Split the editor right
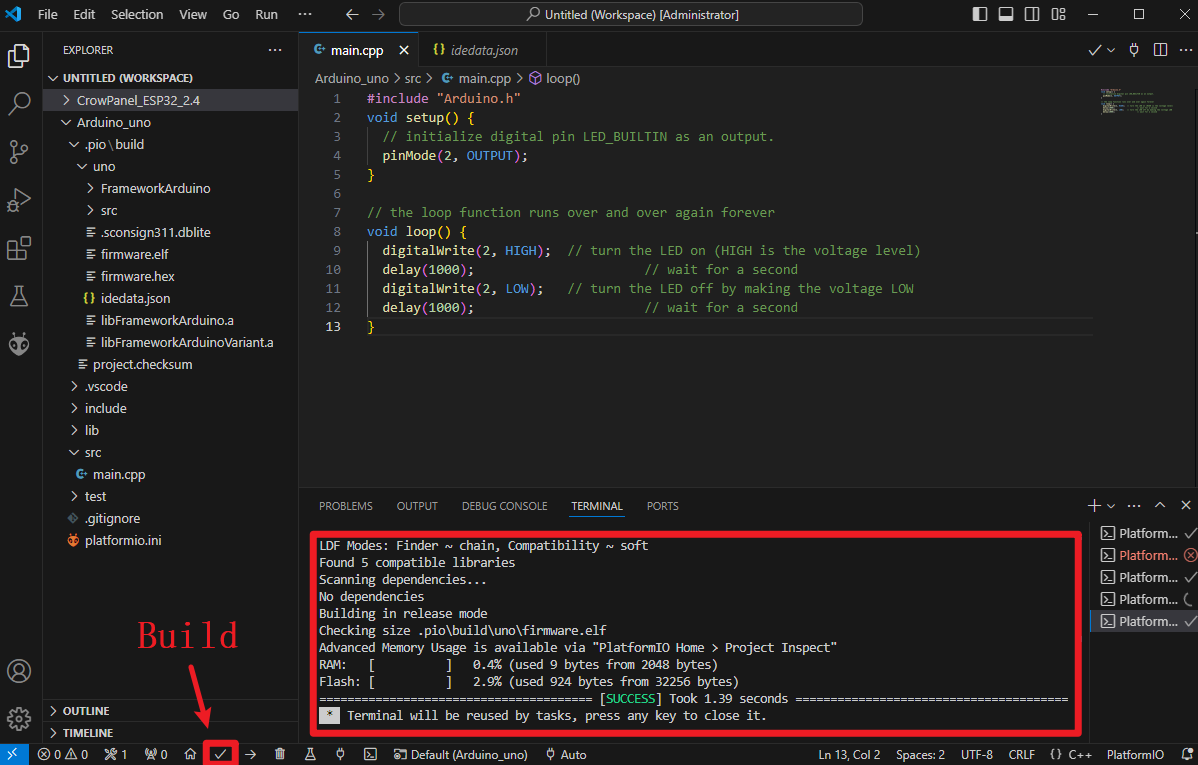Screen dimensions: 1198x765 tap(1160, 50)
